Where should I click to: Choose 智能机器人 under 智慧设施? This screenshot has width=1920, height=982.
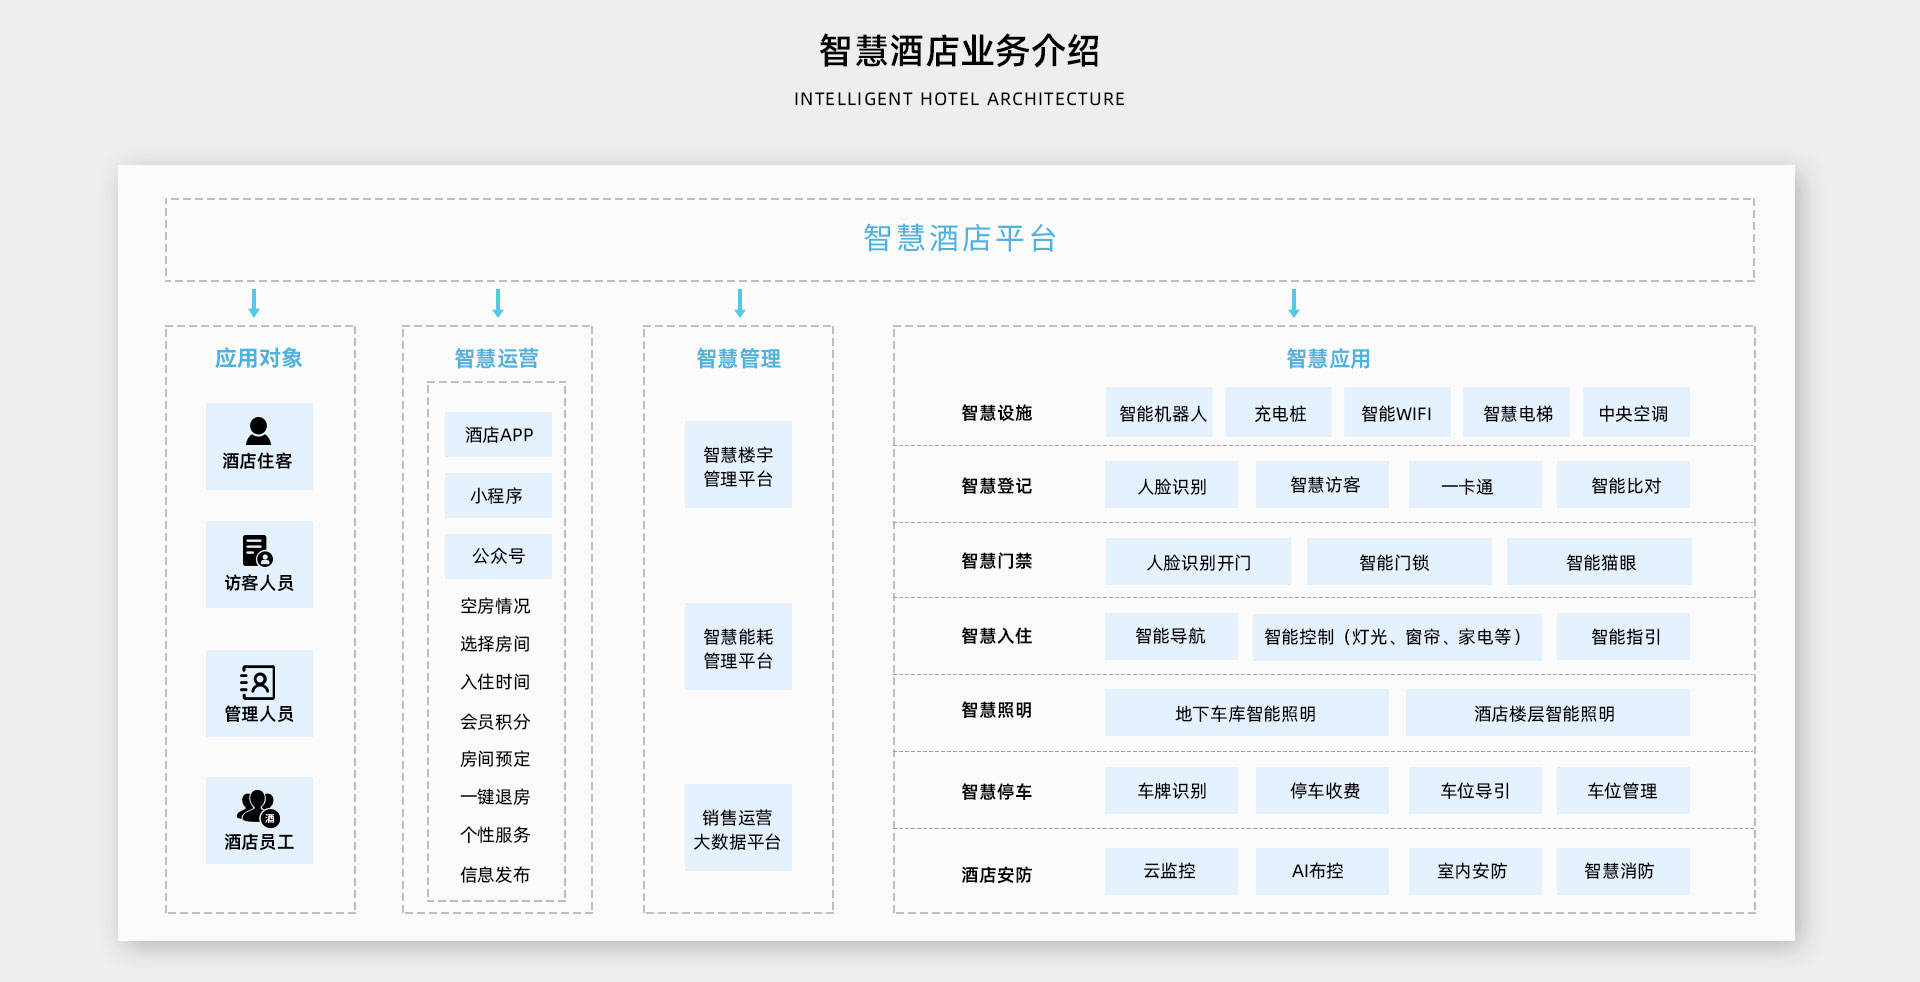pos(1160,413)
